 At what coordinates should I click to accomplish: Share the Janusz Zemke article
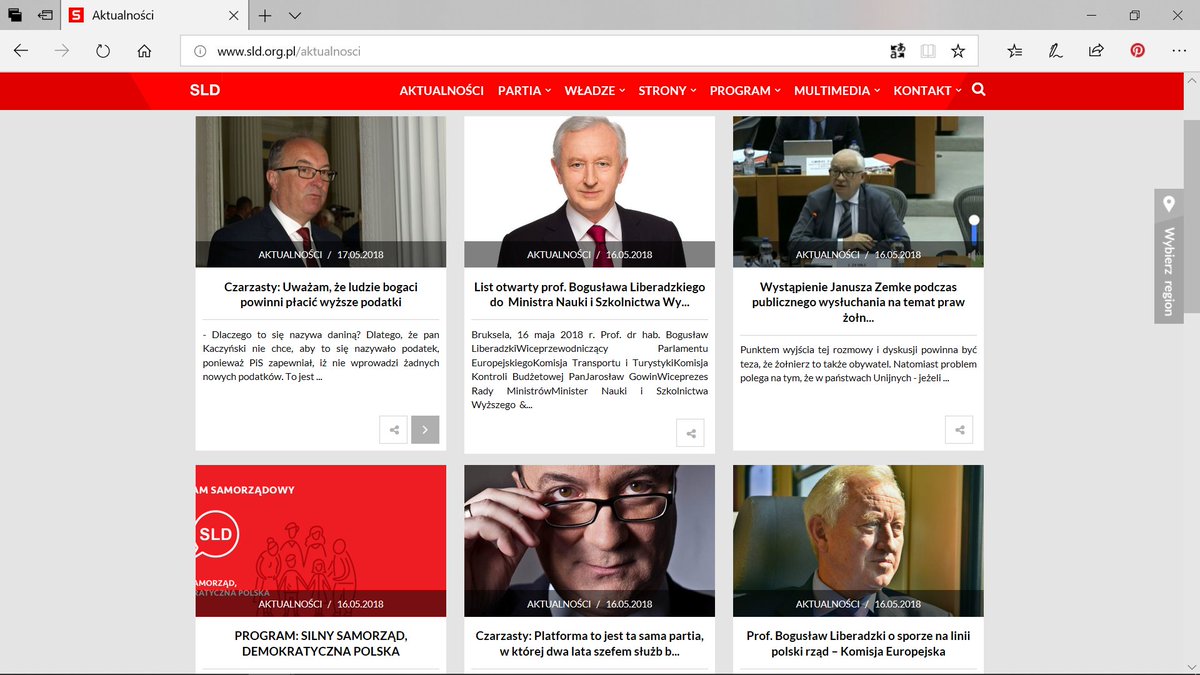click(x=959, y=429)
